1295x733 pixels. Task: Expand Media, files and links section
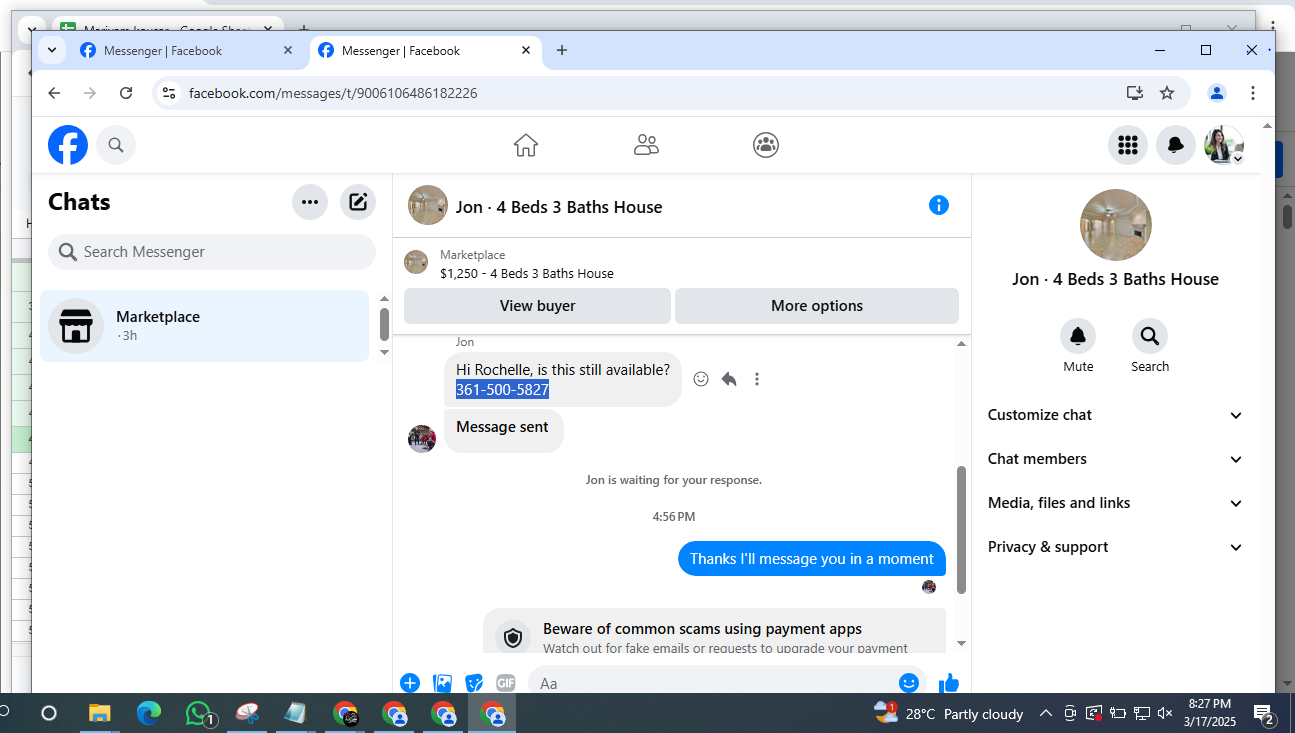[x=1115, y=503]
